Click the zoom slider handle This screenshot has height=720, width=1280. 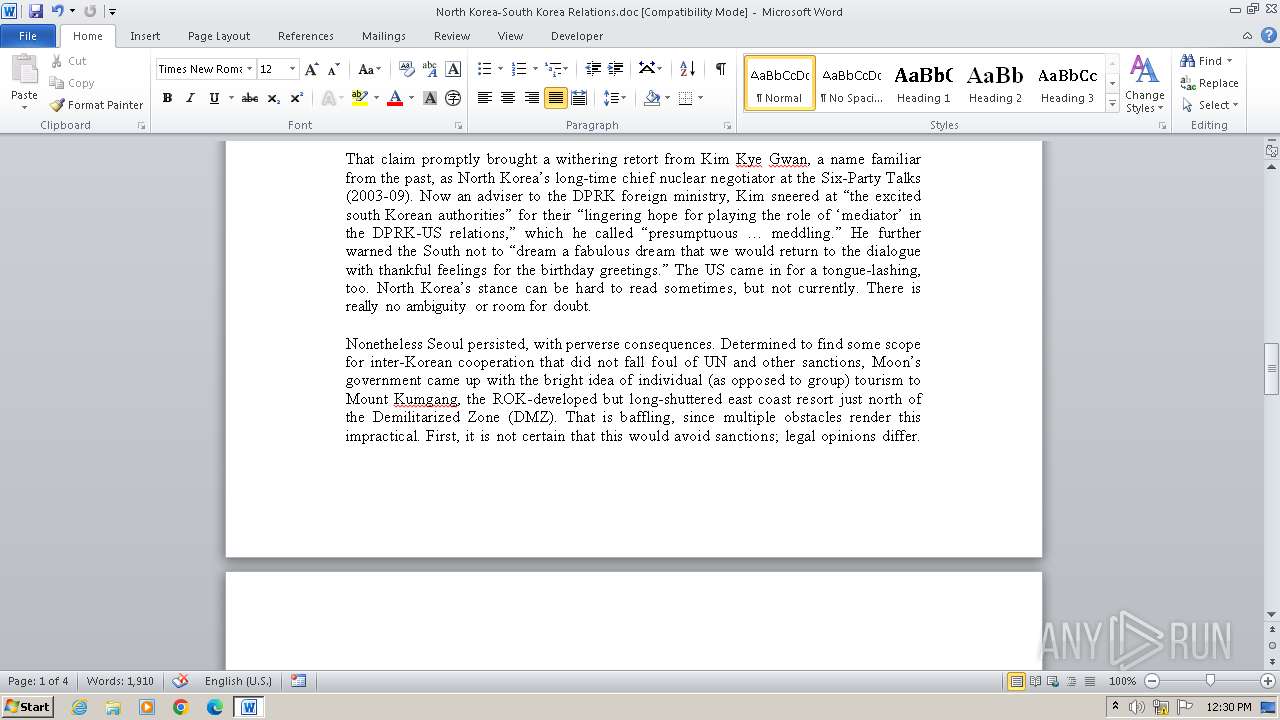pos(1210,681)
